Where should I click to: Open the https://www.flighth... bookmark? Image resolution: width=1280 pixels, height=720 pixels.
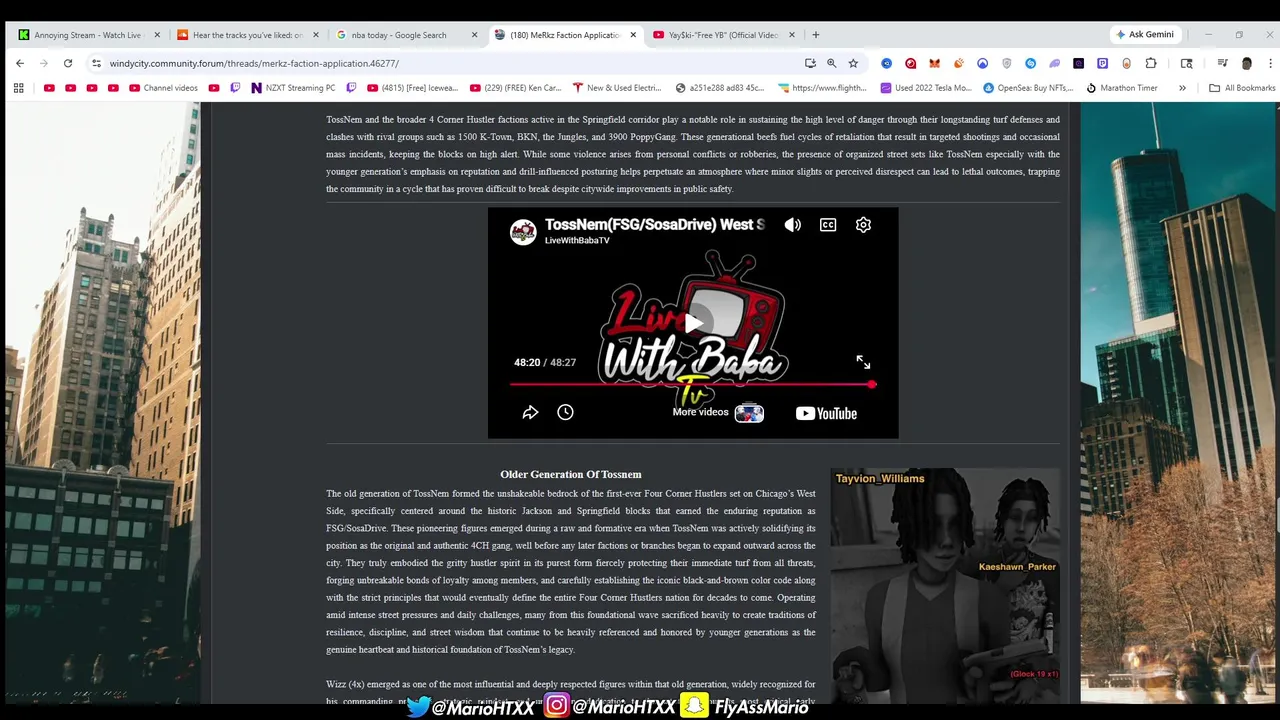823,88
